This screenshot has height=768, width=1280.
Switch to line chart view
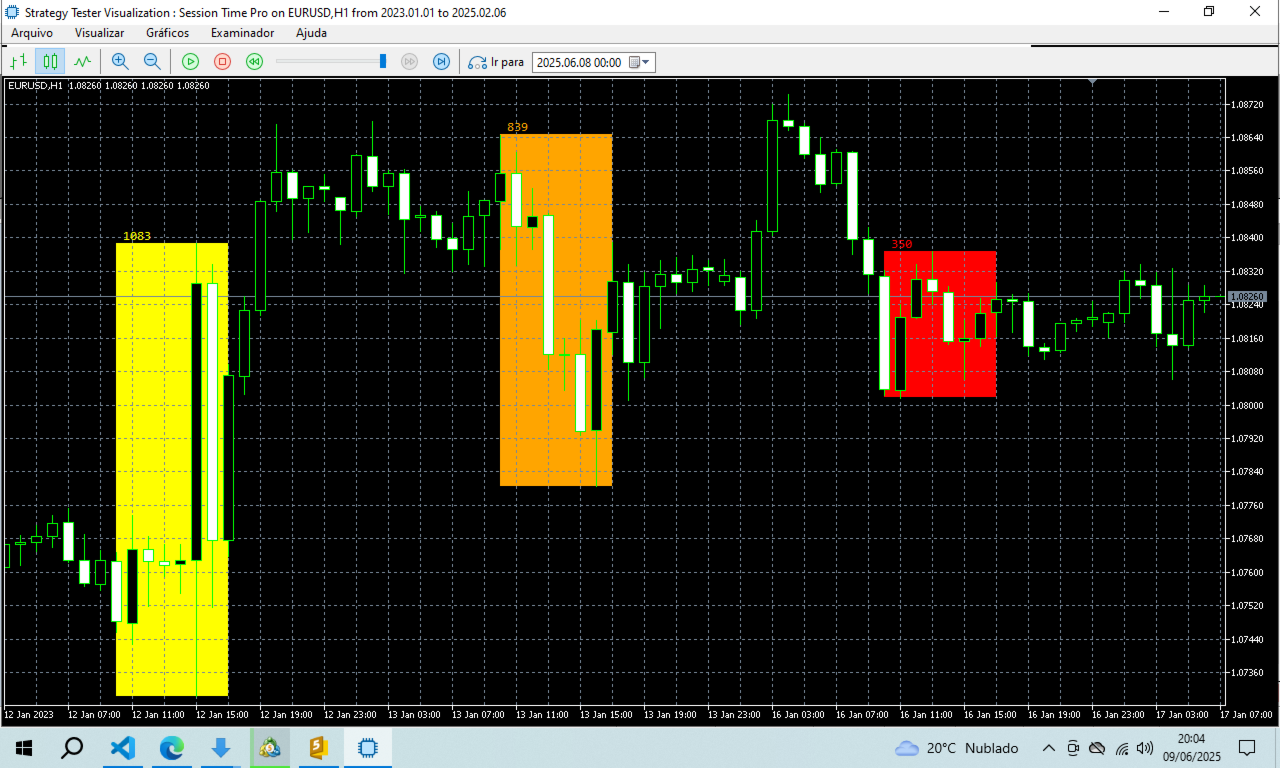(x=82, y=61)
